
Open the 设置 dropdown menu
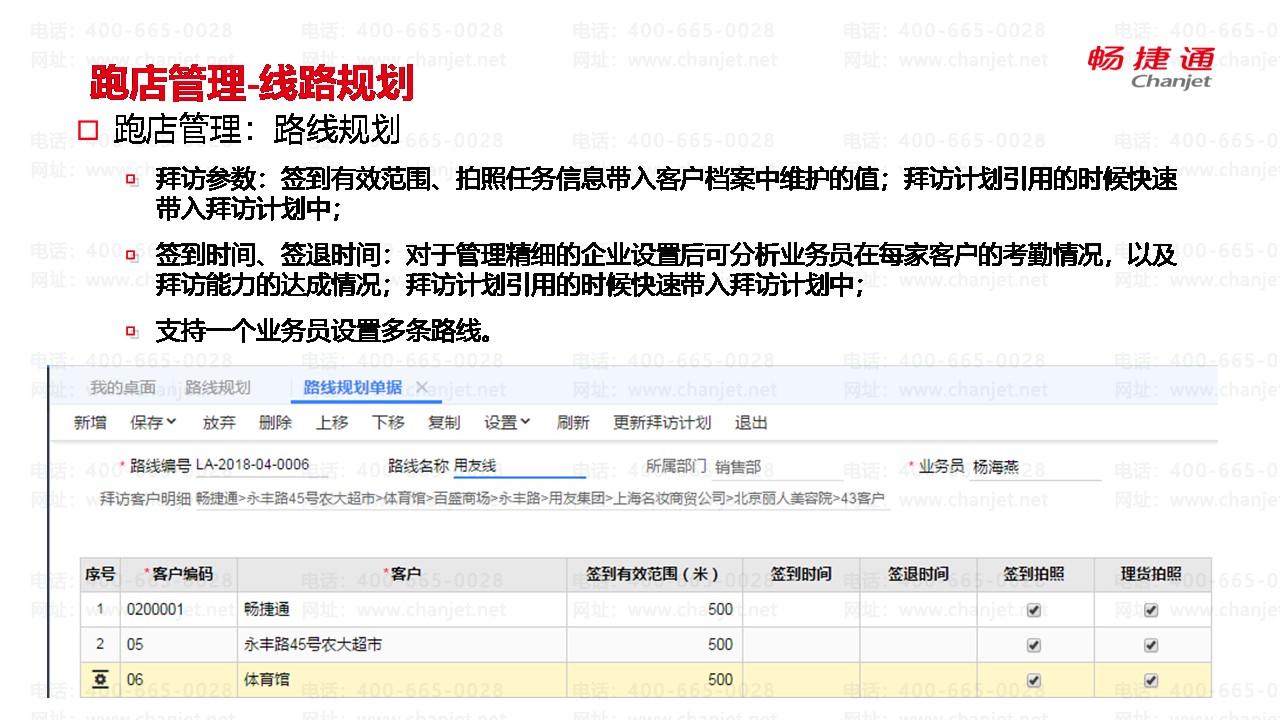tap(507, 423)
